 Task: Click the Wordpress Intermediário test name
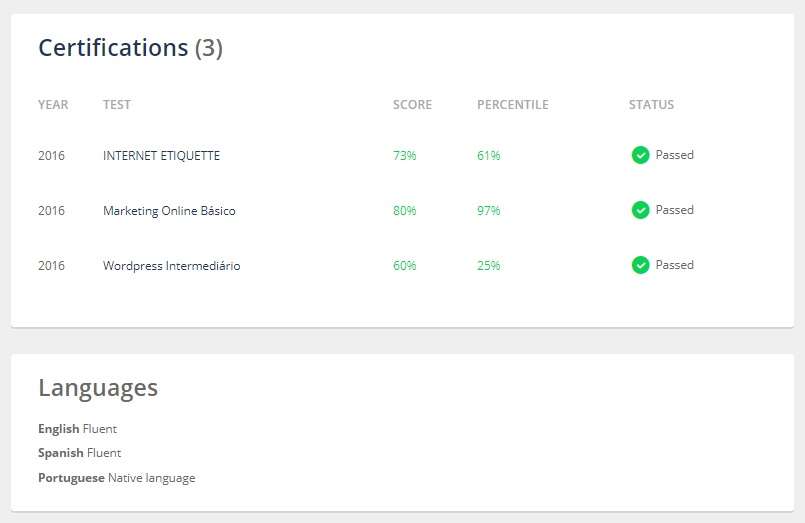[171, 266]
